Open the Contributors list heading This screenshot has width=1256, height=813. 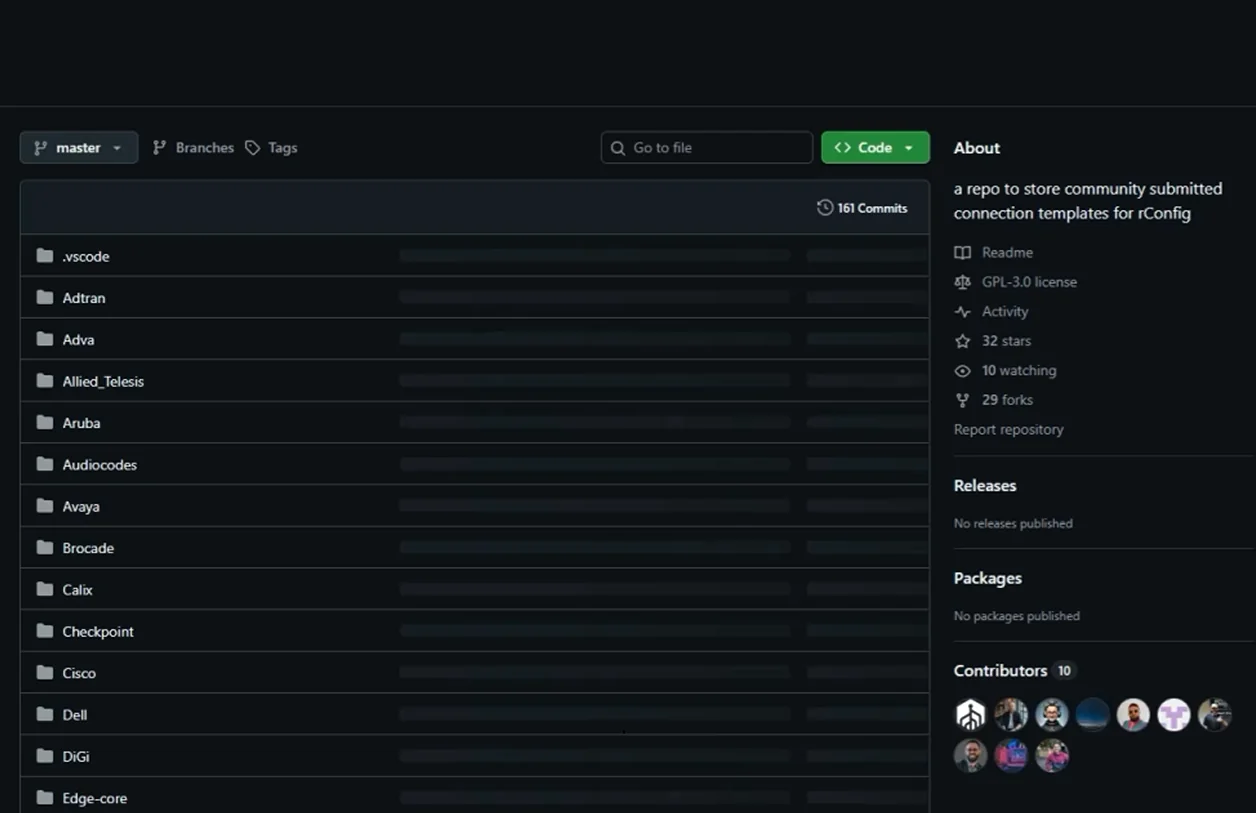(1000, 670)
